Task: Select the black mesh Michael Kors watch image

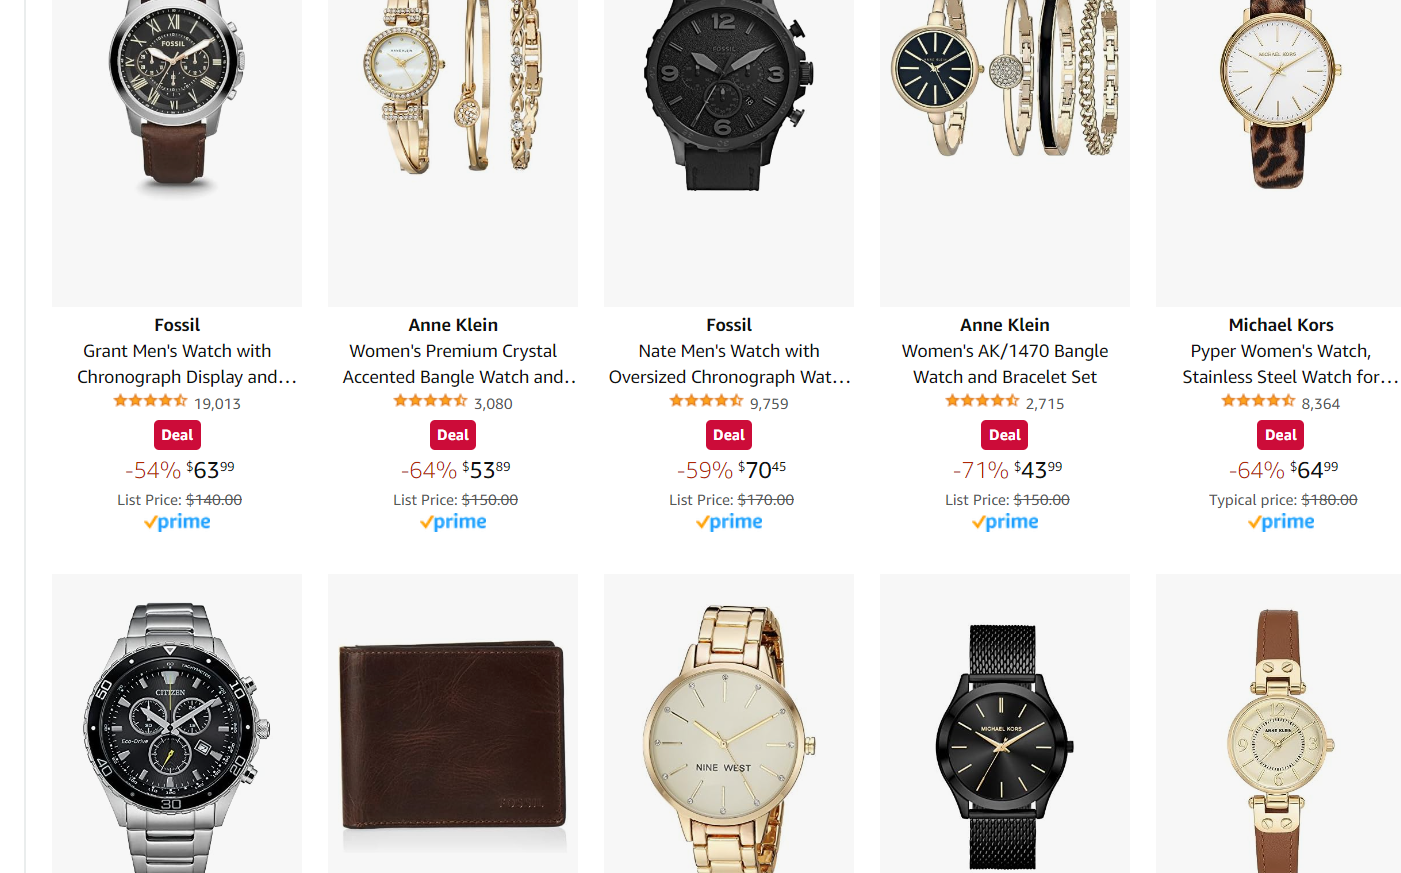Action: [1005, 724]
